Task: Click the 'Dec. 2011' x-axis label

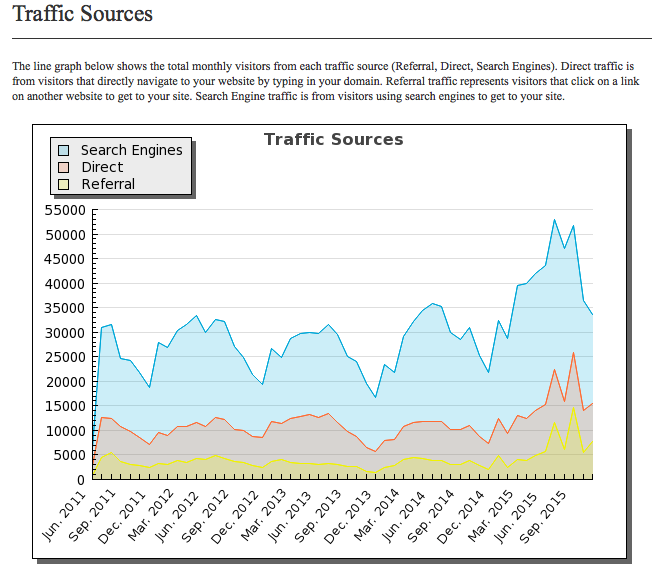Action: [x=126, y=516]
